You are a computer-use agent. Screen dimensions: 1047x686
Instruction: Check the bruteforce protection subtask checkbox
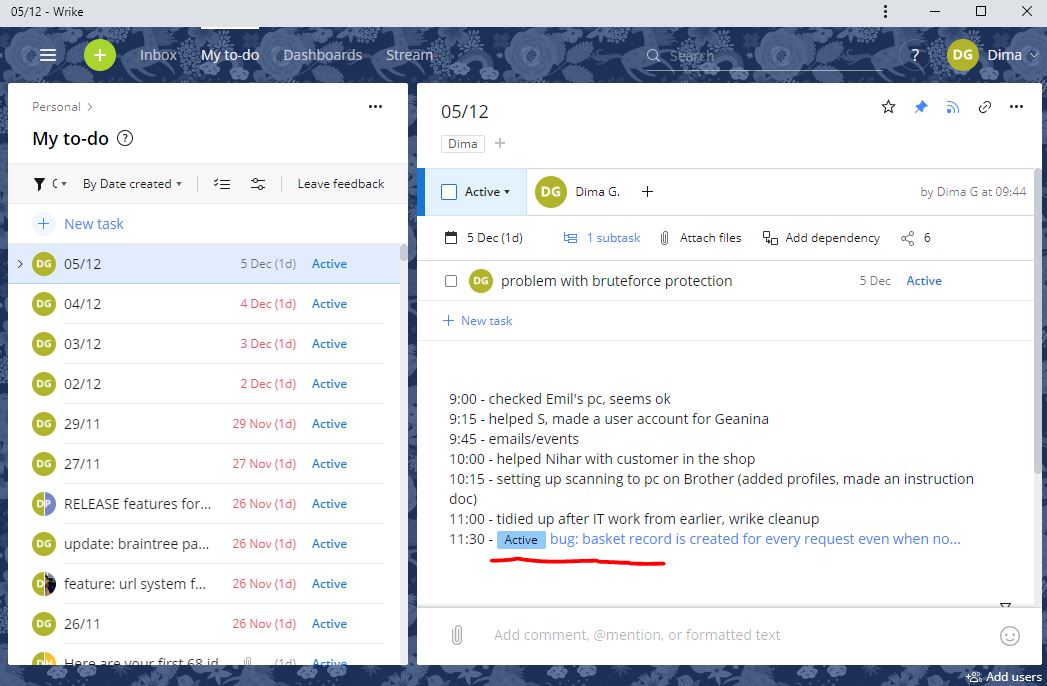451,281
